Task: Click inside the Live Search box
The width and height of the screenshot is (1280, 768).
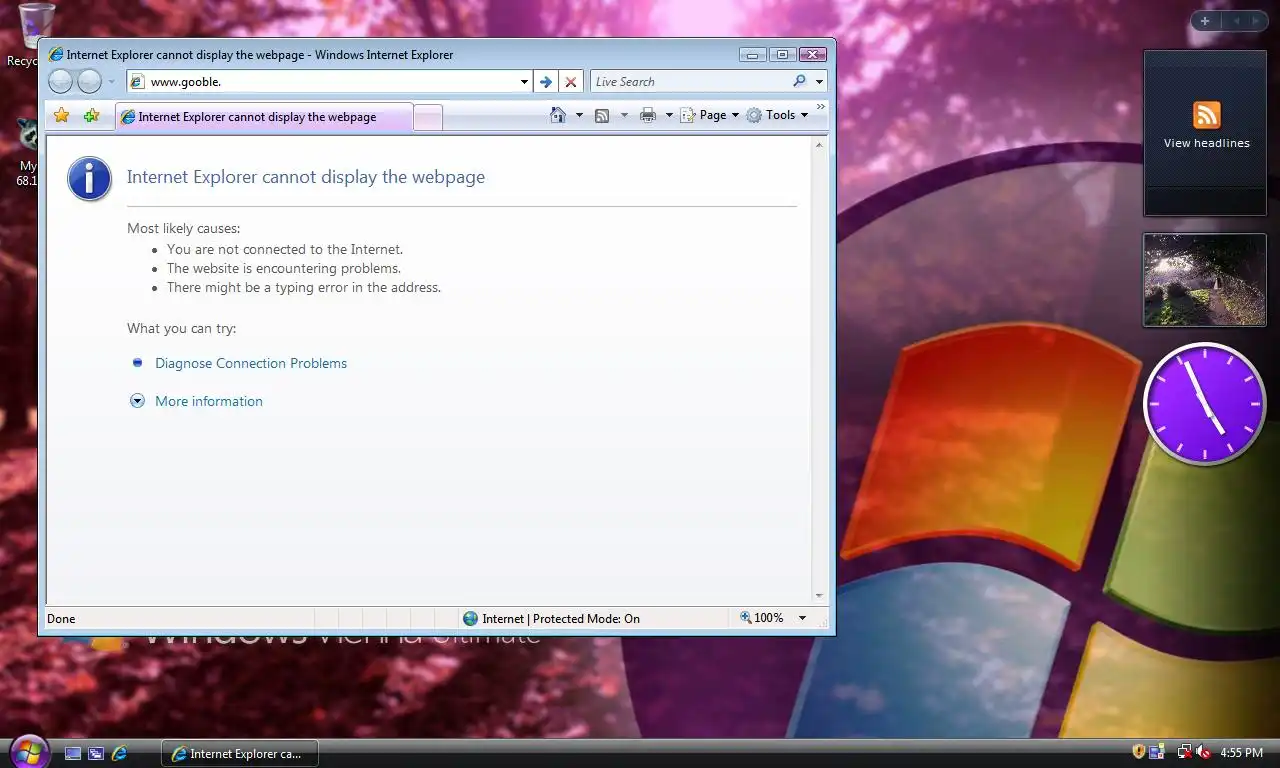Action: click(x=690, y=82)
